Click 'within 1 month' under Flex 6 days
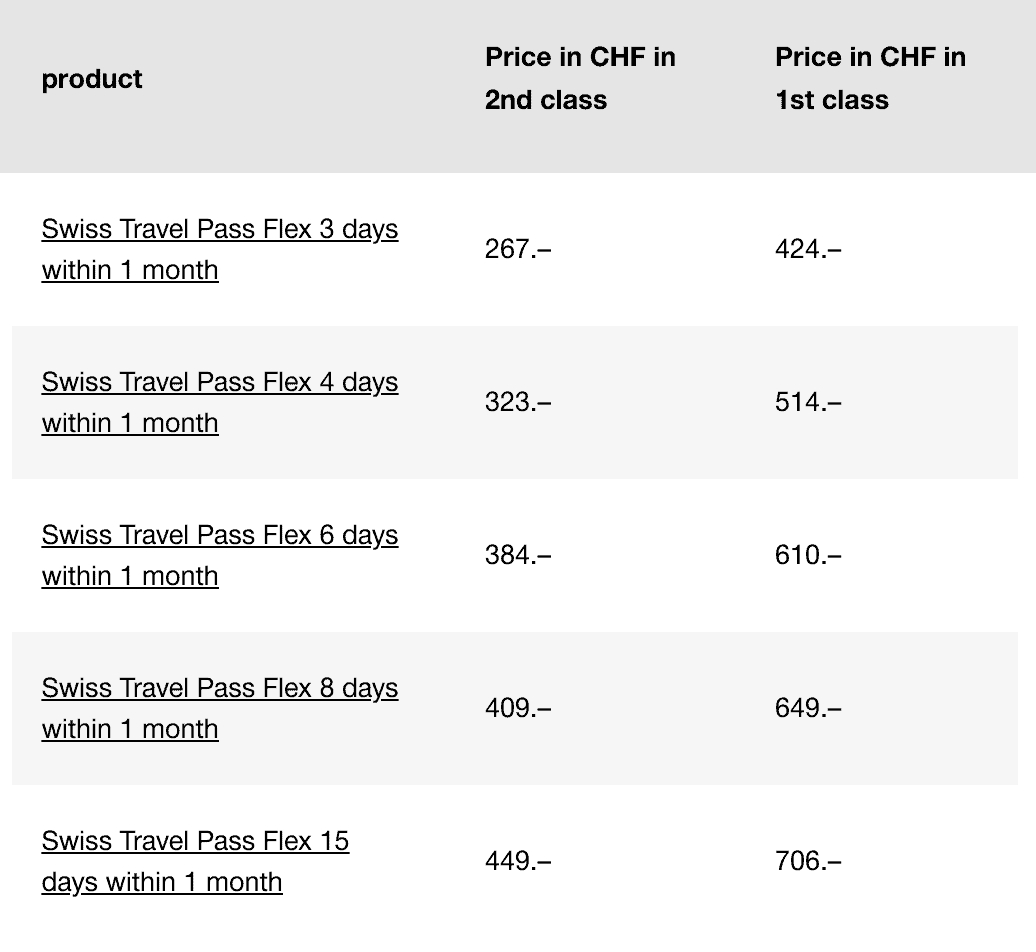1036x952 pixels. pos(130,577)
